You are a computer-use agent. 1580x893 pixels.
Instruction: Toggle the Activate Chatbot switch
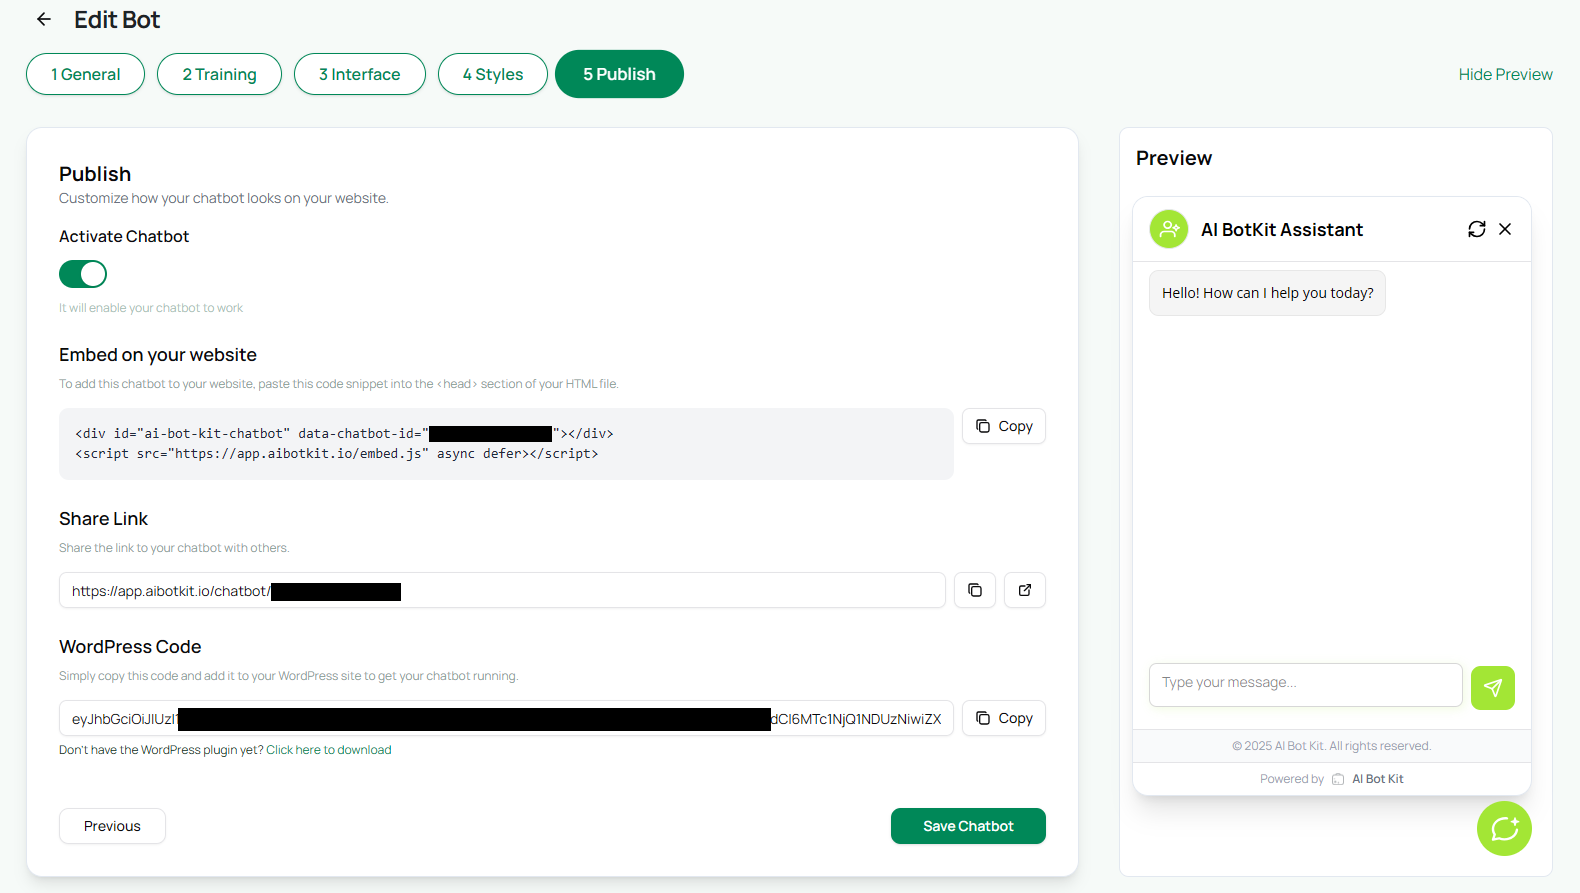[83, 274]
